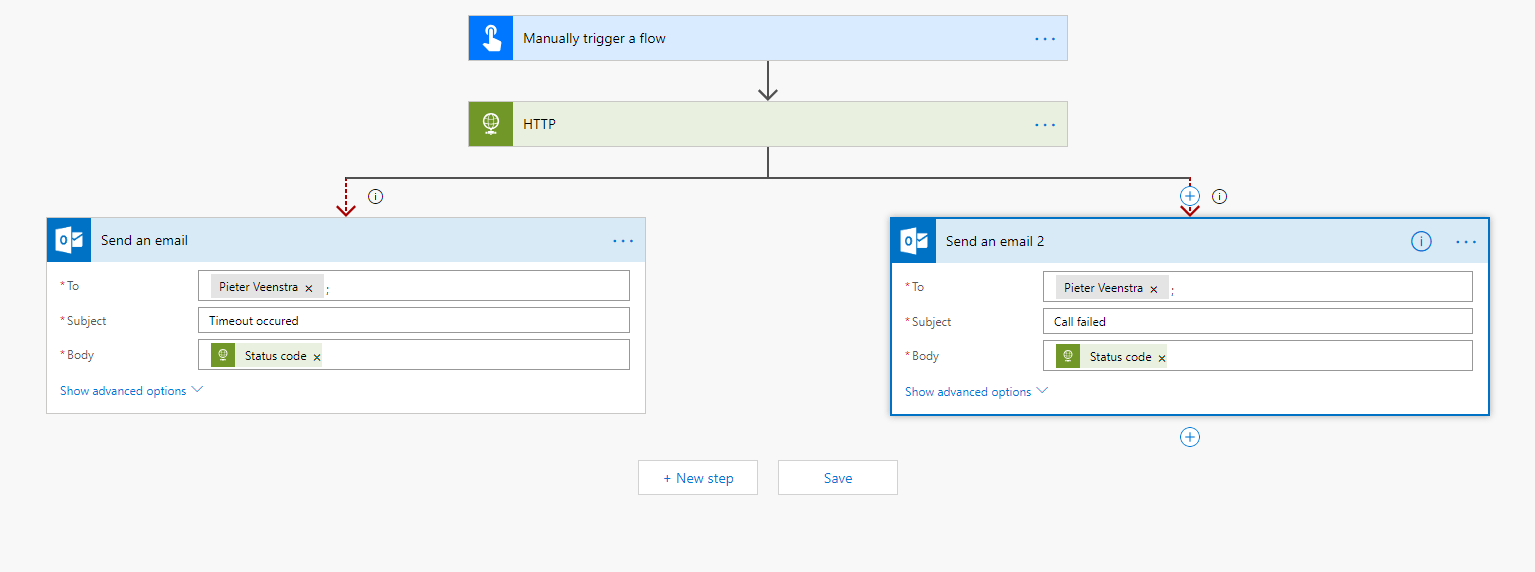Click the Save button
Image resolution: width=1535 pixels, height=572 pixels.
pos(838,478)
